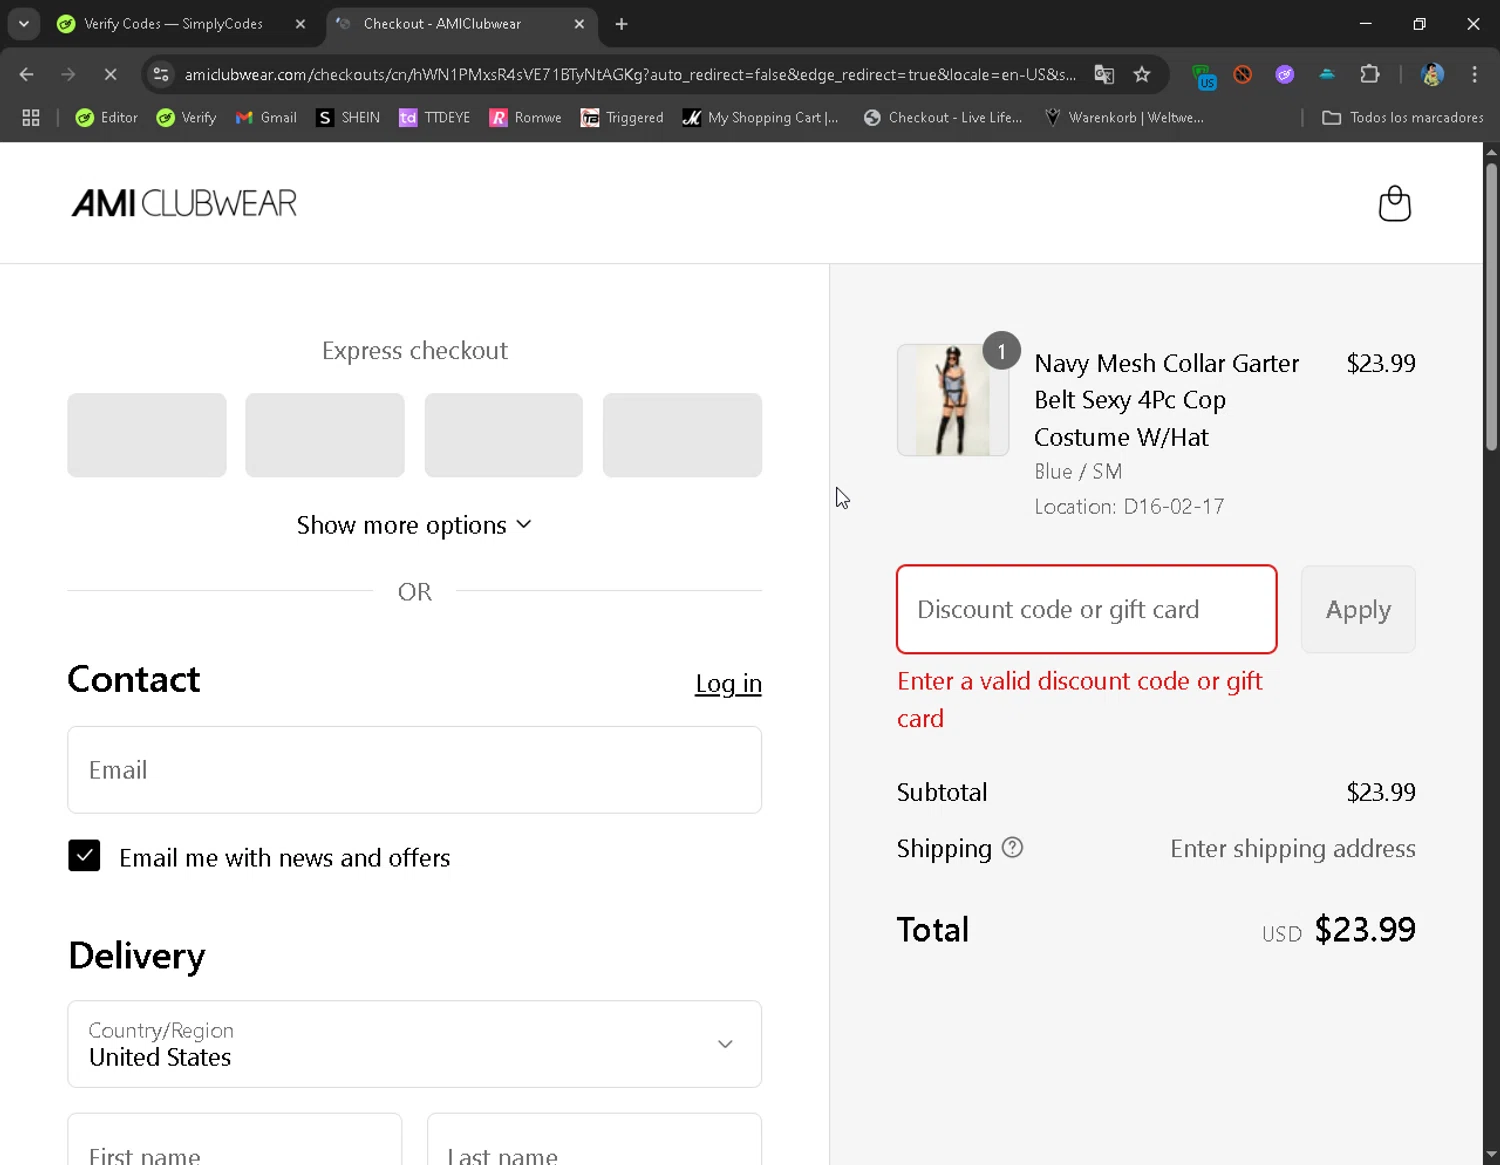The width and height of the screenshot is (1500, 1165).
Task: Click the Navy Mesh Collar Garter product title
Action: coord(1166,400)
